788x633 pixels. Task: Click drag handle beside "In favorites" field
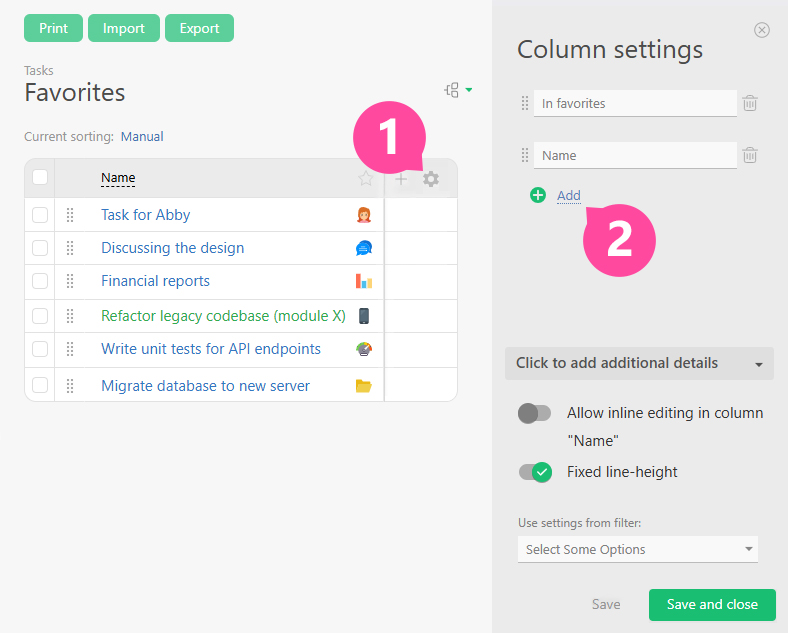[x=525, y=103]
